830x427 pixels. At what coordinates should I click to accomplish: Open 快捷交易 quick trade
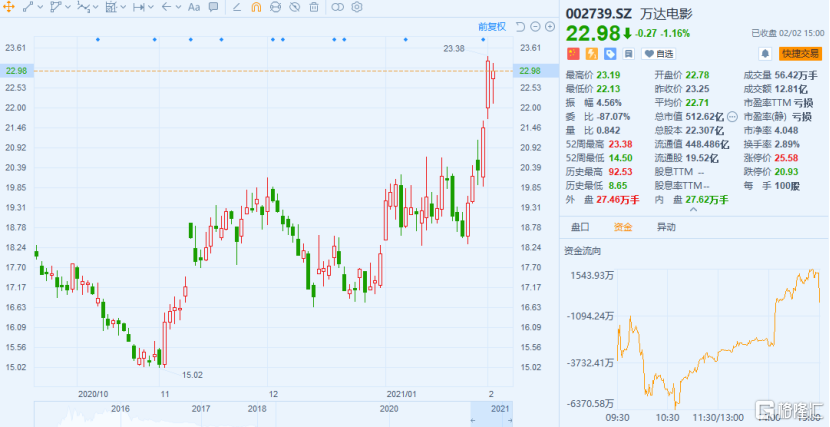800,53
